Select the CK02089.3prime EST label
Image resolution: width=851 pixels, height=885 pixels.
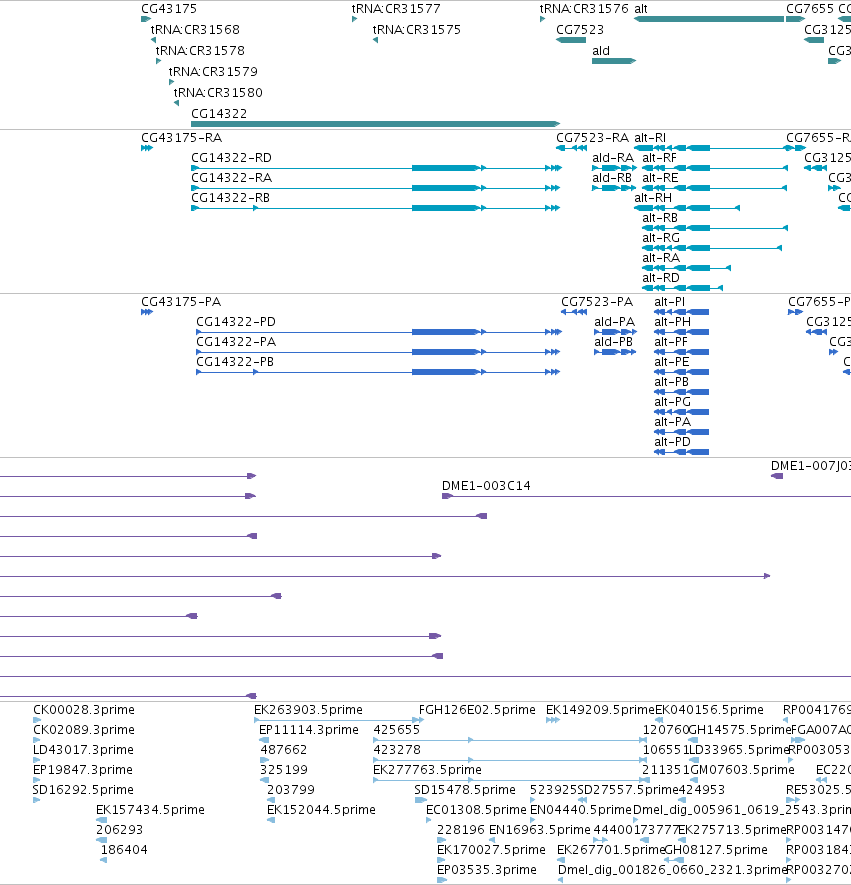tap(84, 730)
